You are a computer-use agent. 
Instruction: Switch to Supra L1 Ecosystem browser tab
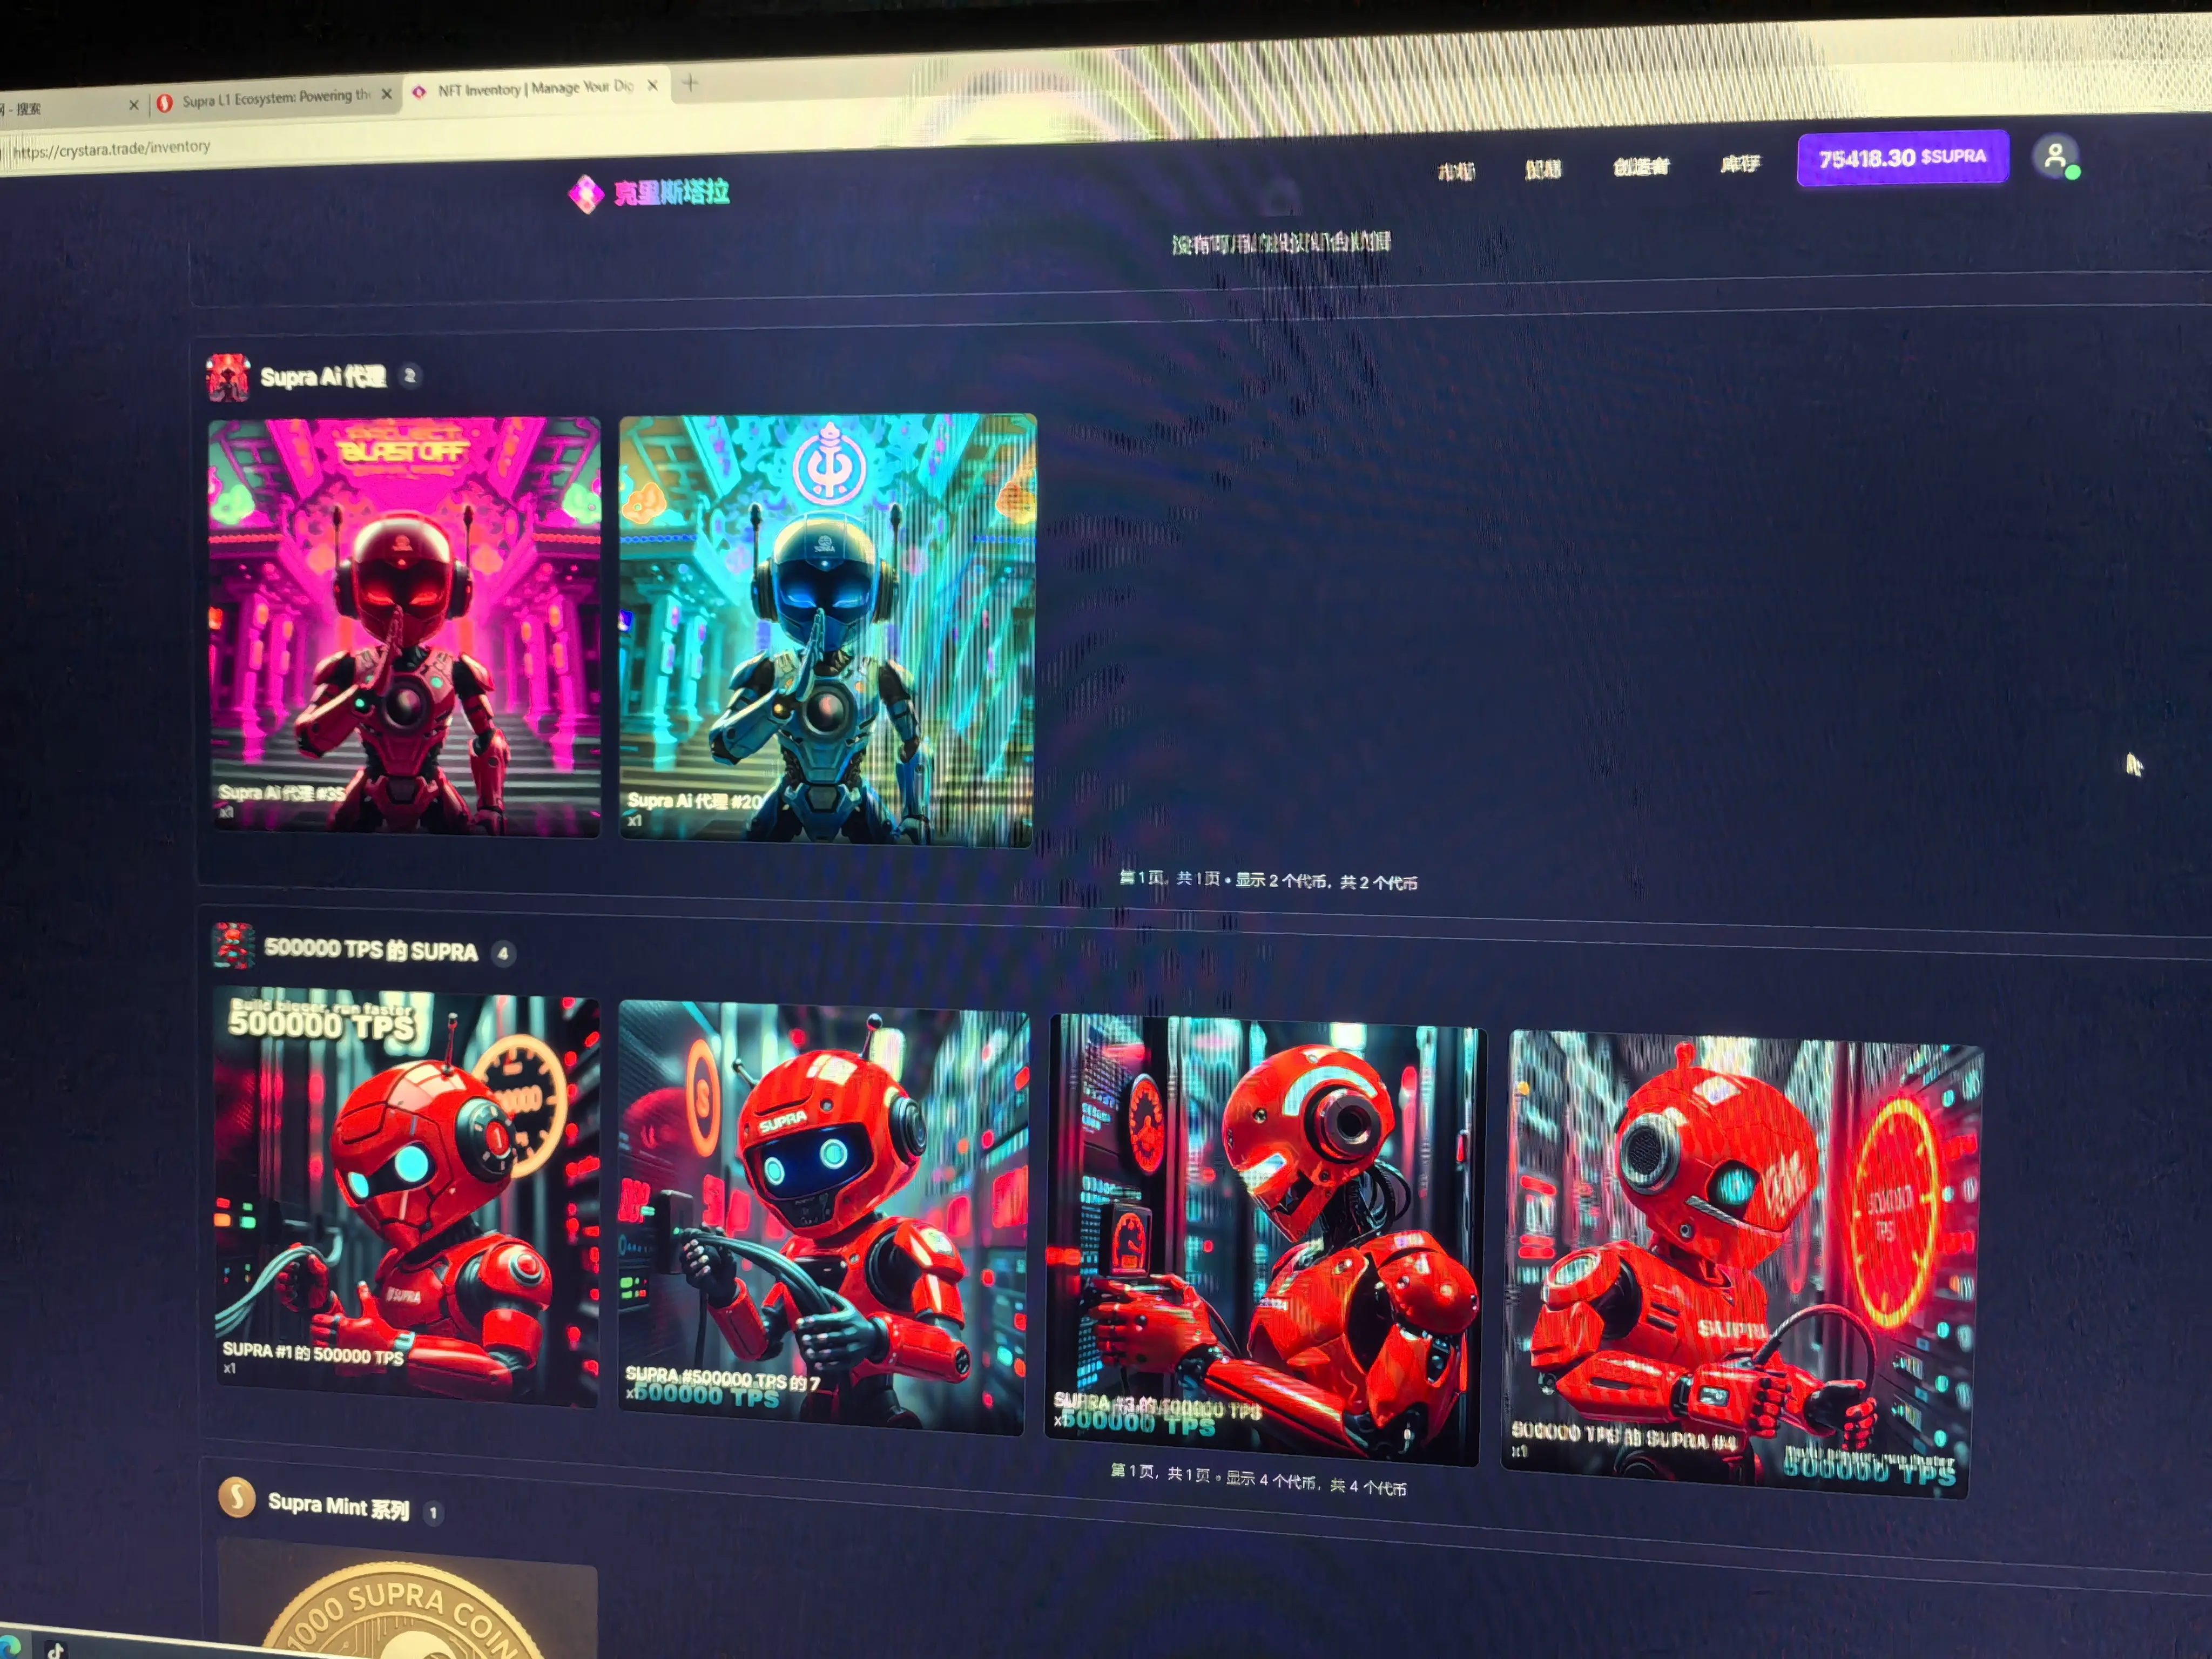(276, 98)
